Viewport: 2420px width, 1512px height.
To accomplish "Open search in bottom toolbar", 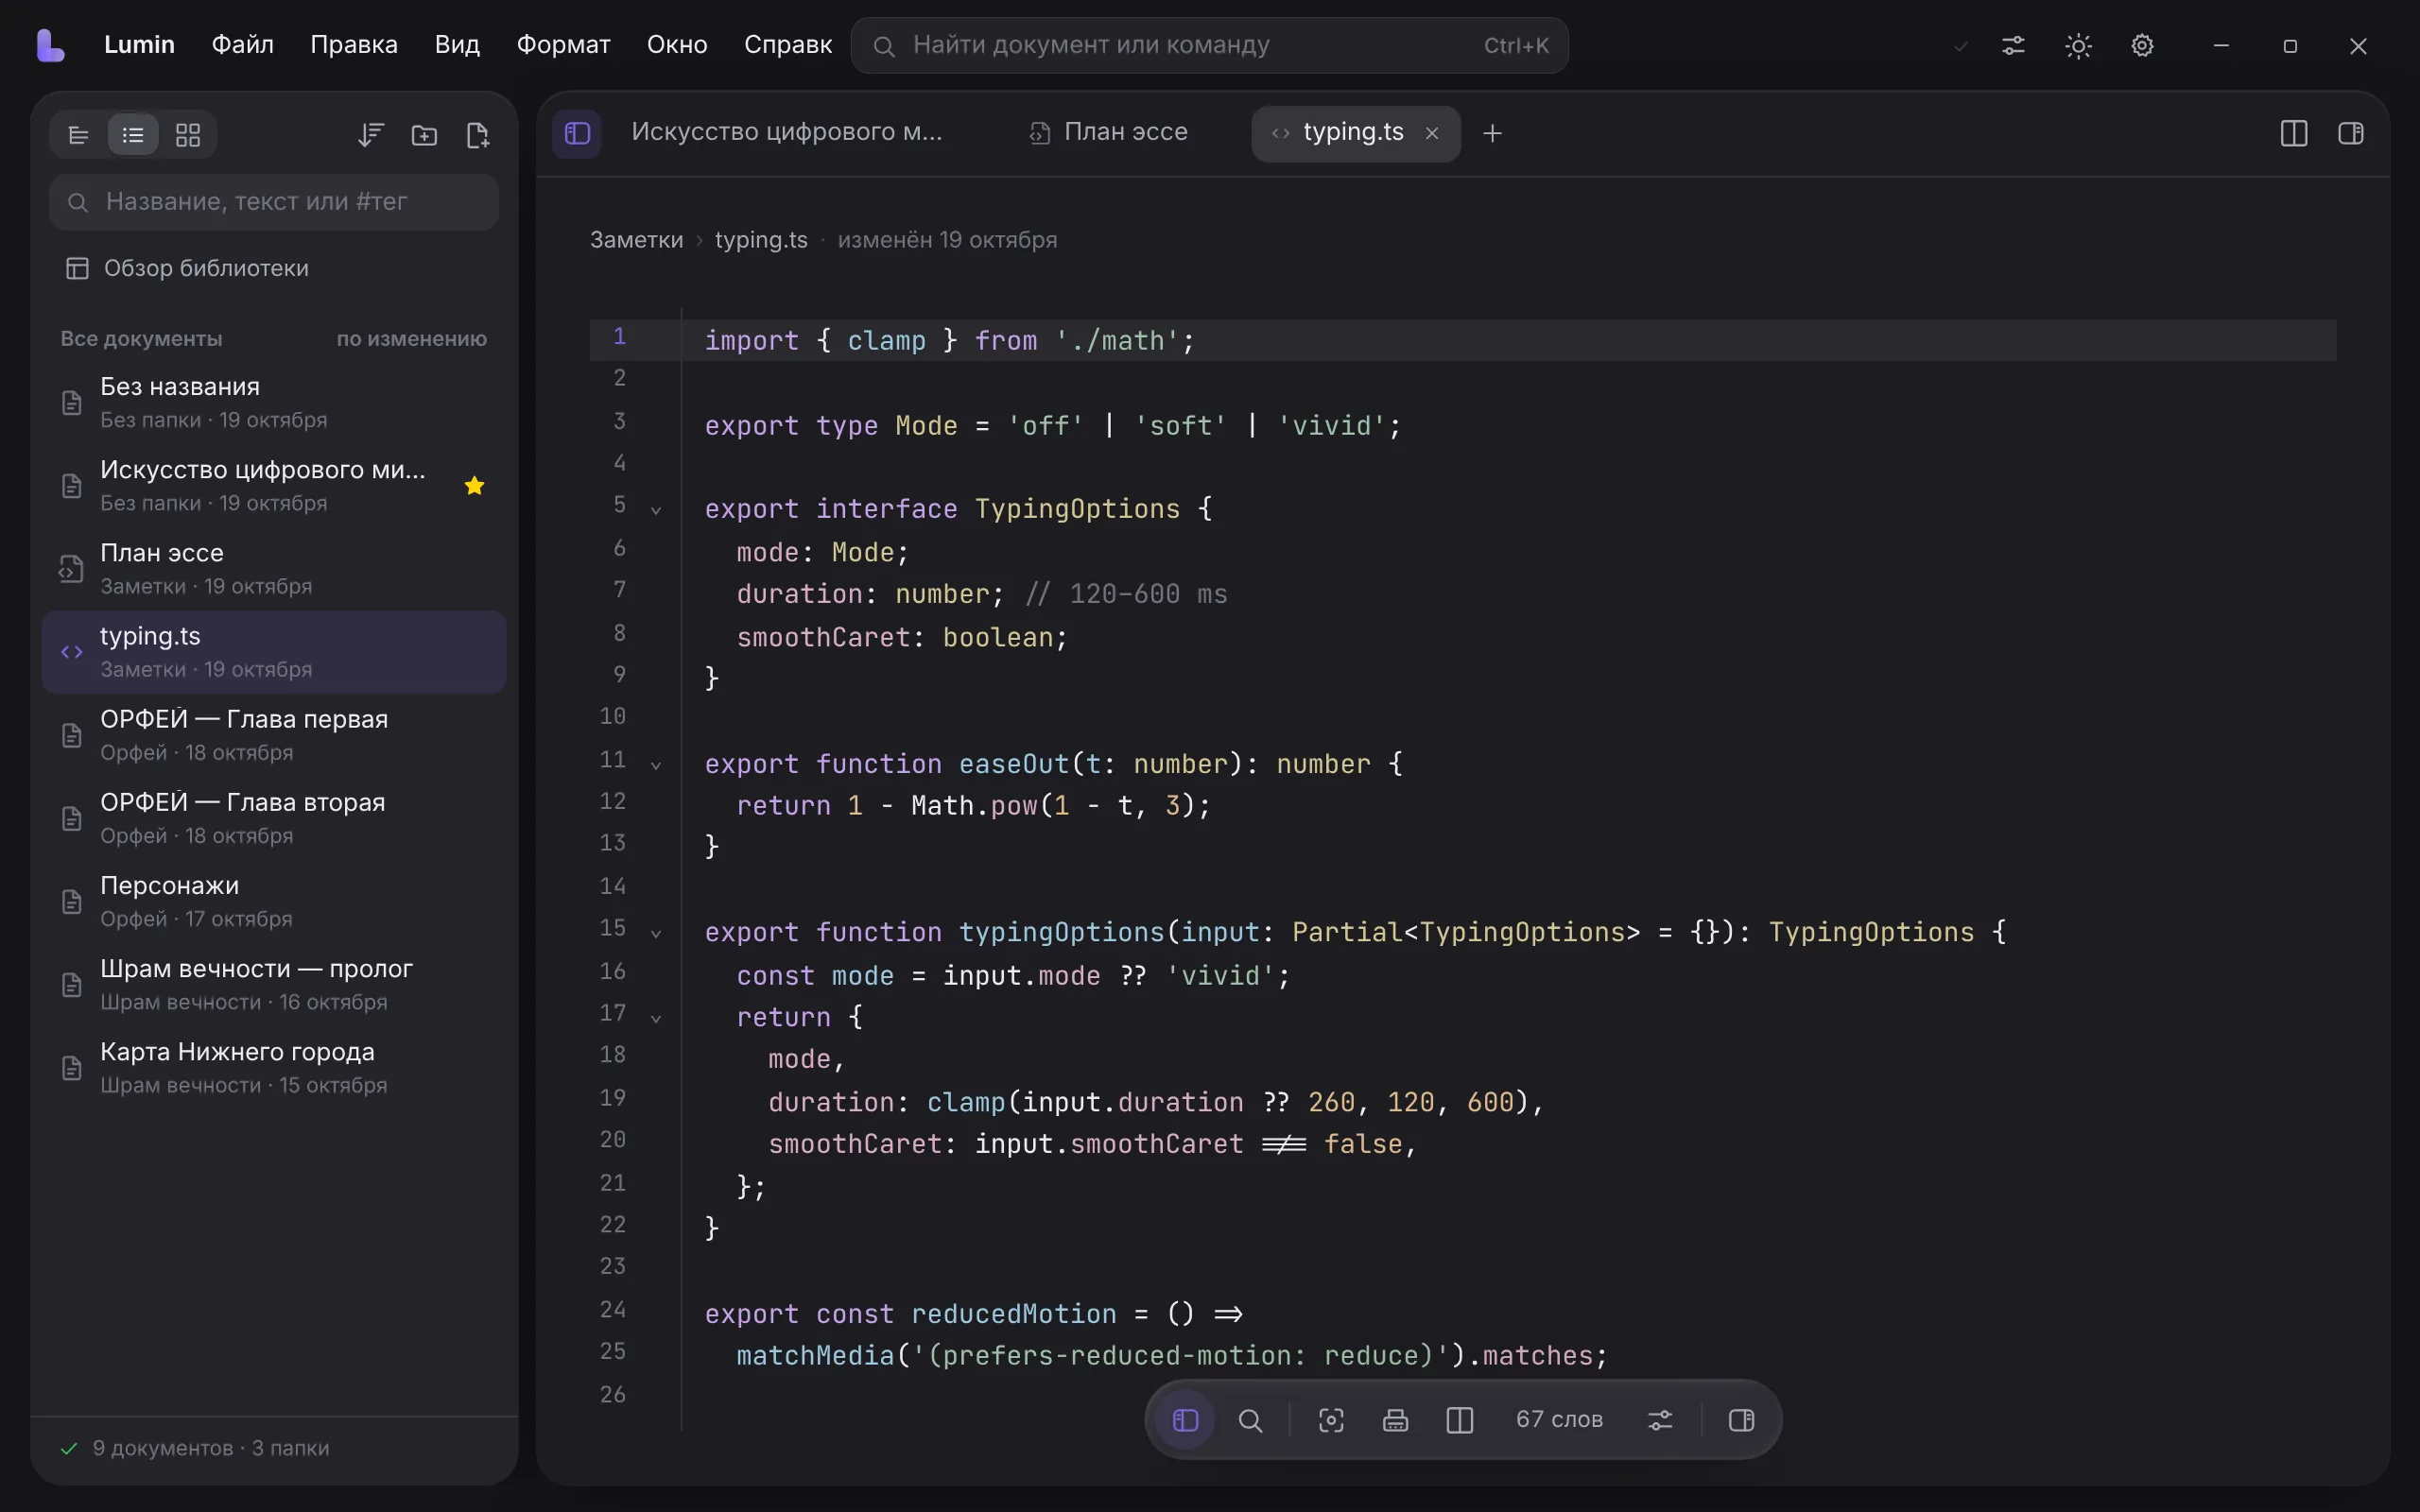I will coord(1250,1420).
